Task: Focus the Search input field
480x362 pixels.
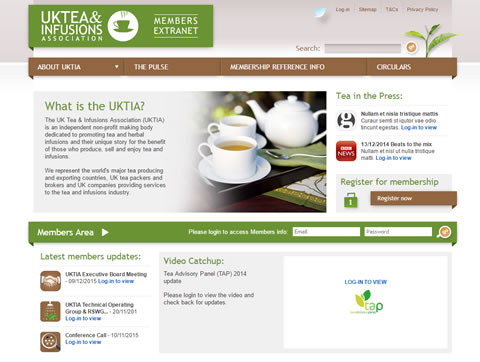Action: click(363, 48)
